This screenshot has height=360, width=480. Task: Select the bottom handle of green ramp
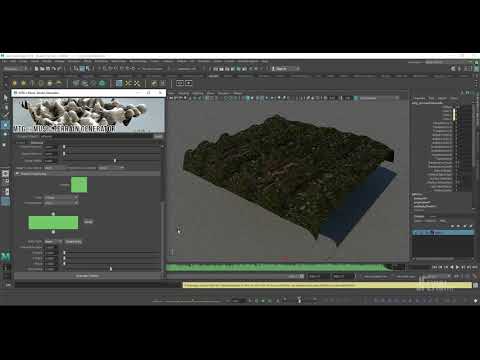point(53,232)
